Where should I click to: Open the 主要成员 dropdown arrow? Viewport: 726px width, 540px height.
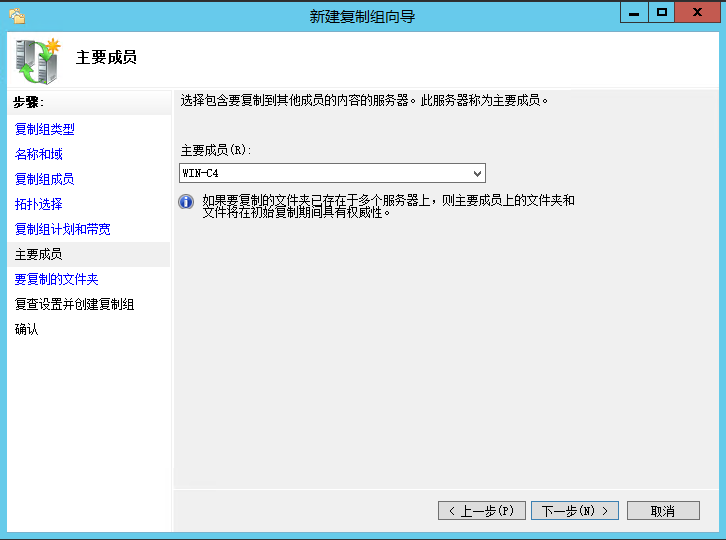(x=477, y=174)
